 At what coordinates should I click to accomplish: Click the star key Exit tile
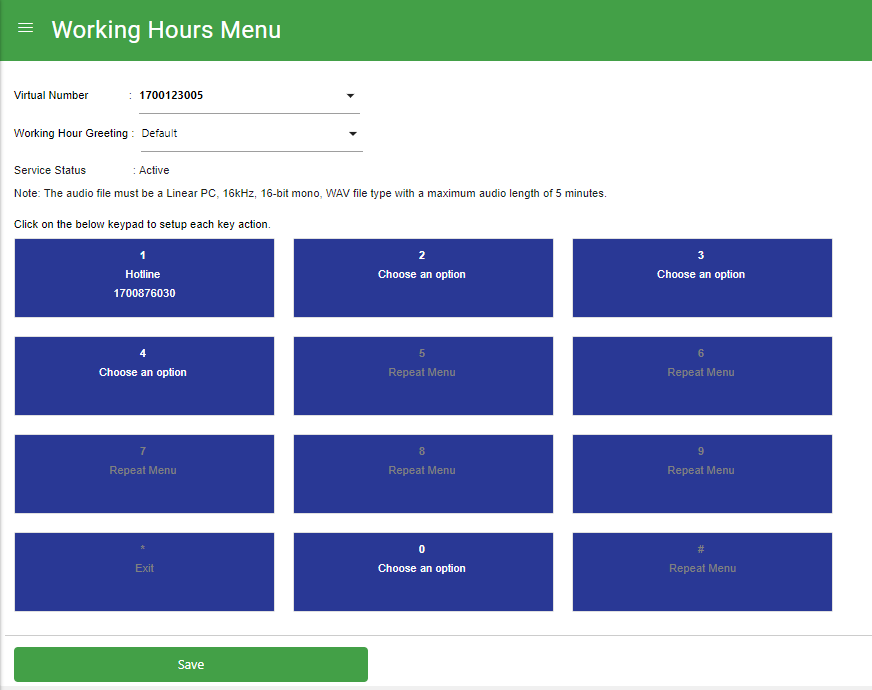(x=145, y=572)
